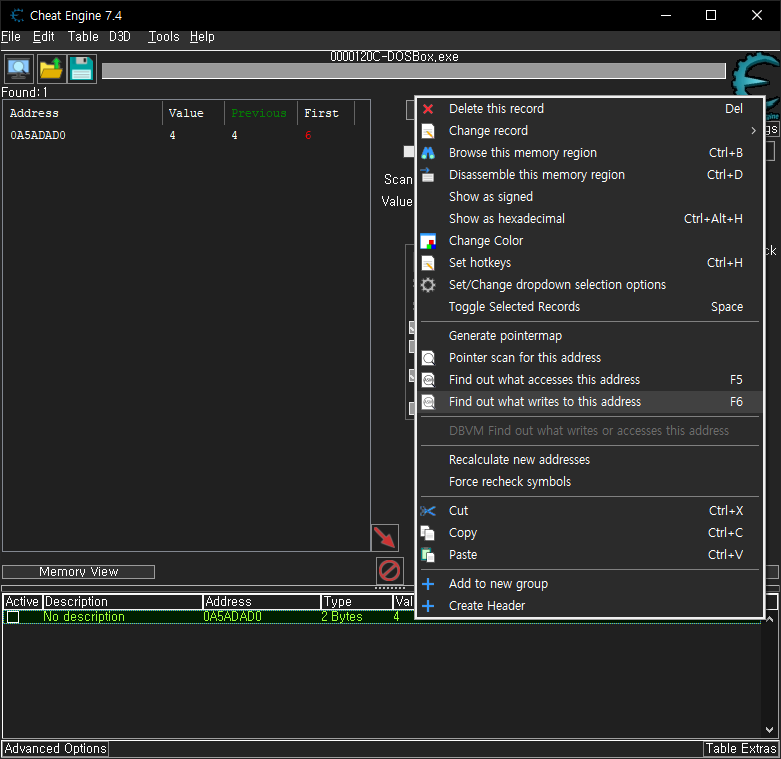
Task: Save the table with the floppy disk icon
Action: (82, 69)
